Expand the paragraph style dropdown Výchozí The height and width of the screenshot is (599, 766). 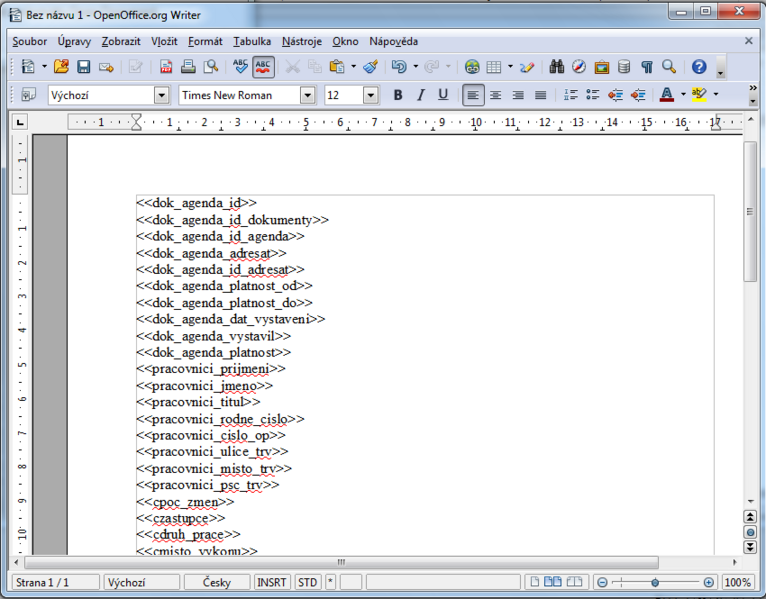click(162, 95)
